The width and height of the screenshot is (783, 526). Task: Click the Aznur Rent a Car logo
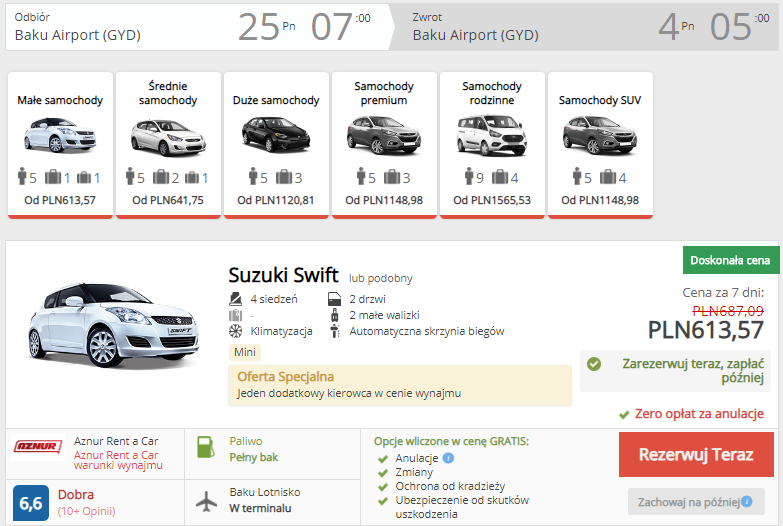point(40,446)
